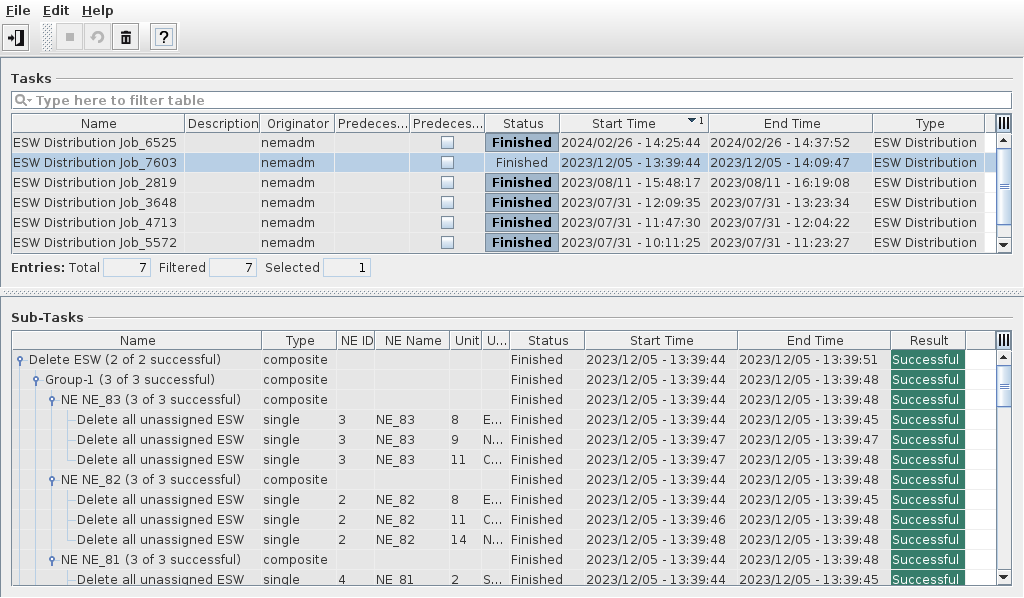Open the File menu
1024x598 pixels.
point(18,10)
